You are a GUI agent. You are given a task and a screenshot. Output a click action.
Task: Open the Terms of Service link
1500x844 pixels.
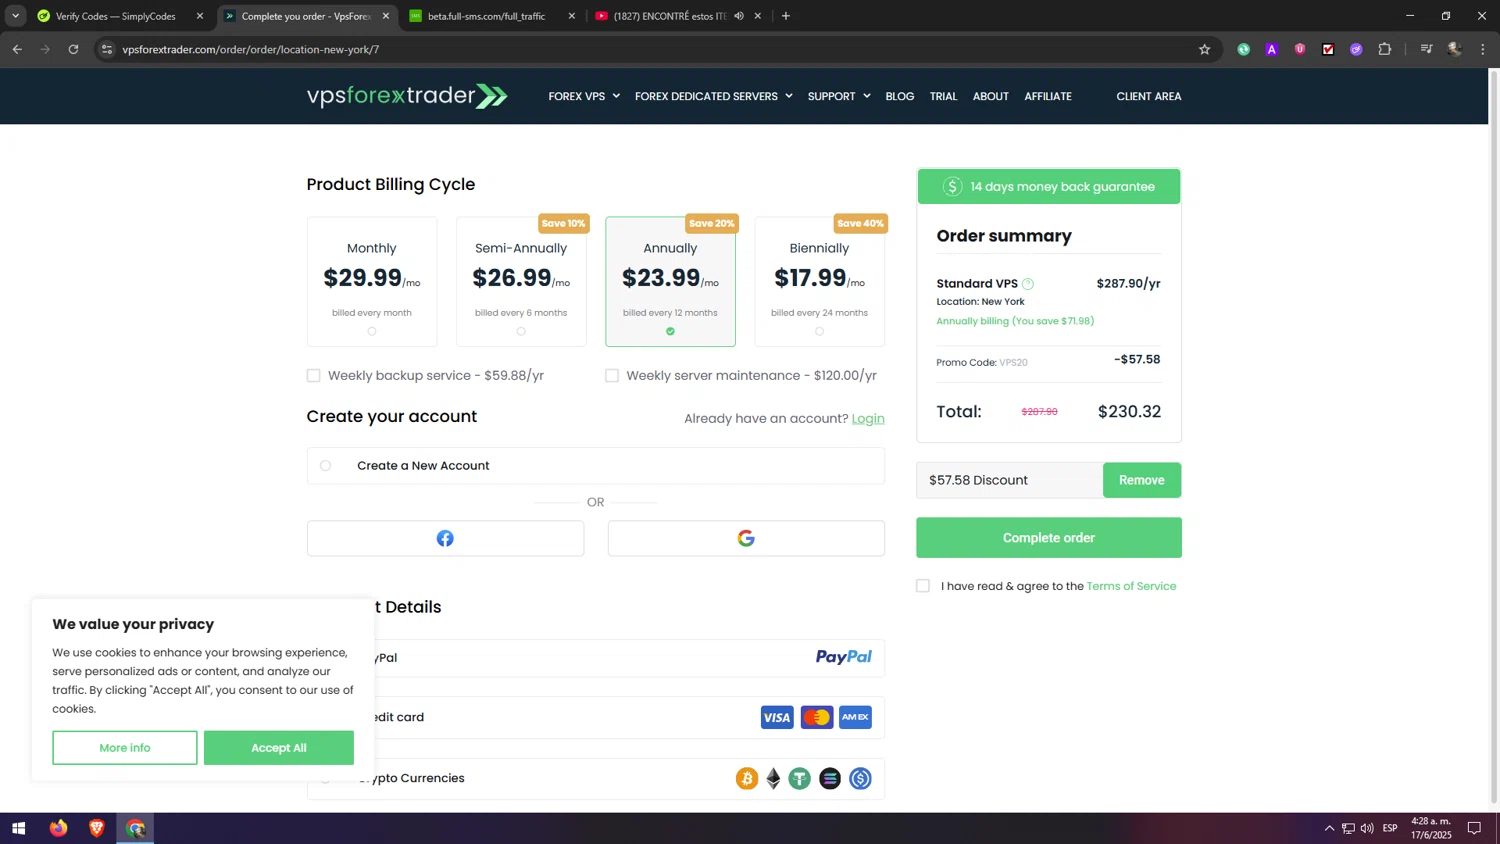pos(1131,586)
